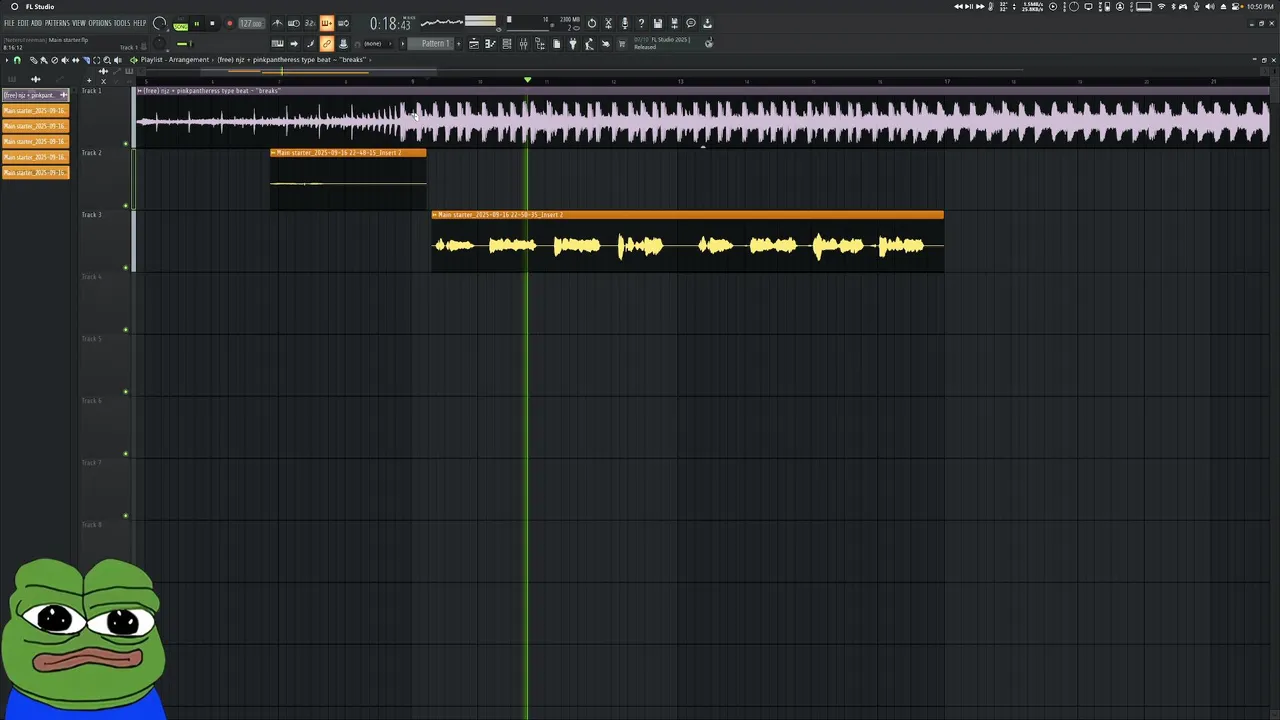1280x720 pixels.
Task: Expand the playlist options arrow
Action: [x=7, y=59]
